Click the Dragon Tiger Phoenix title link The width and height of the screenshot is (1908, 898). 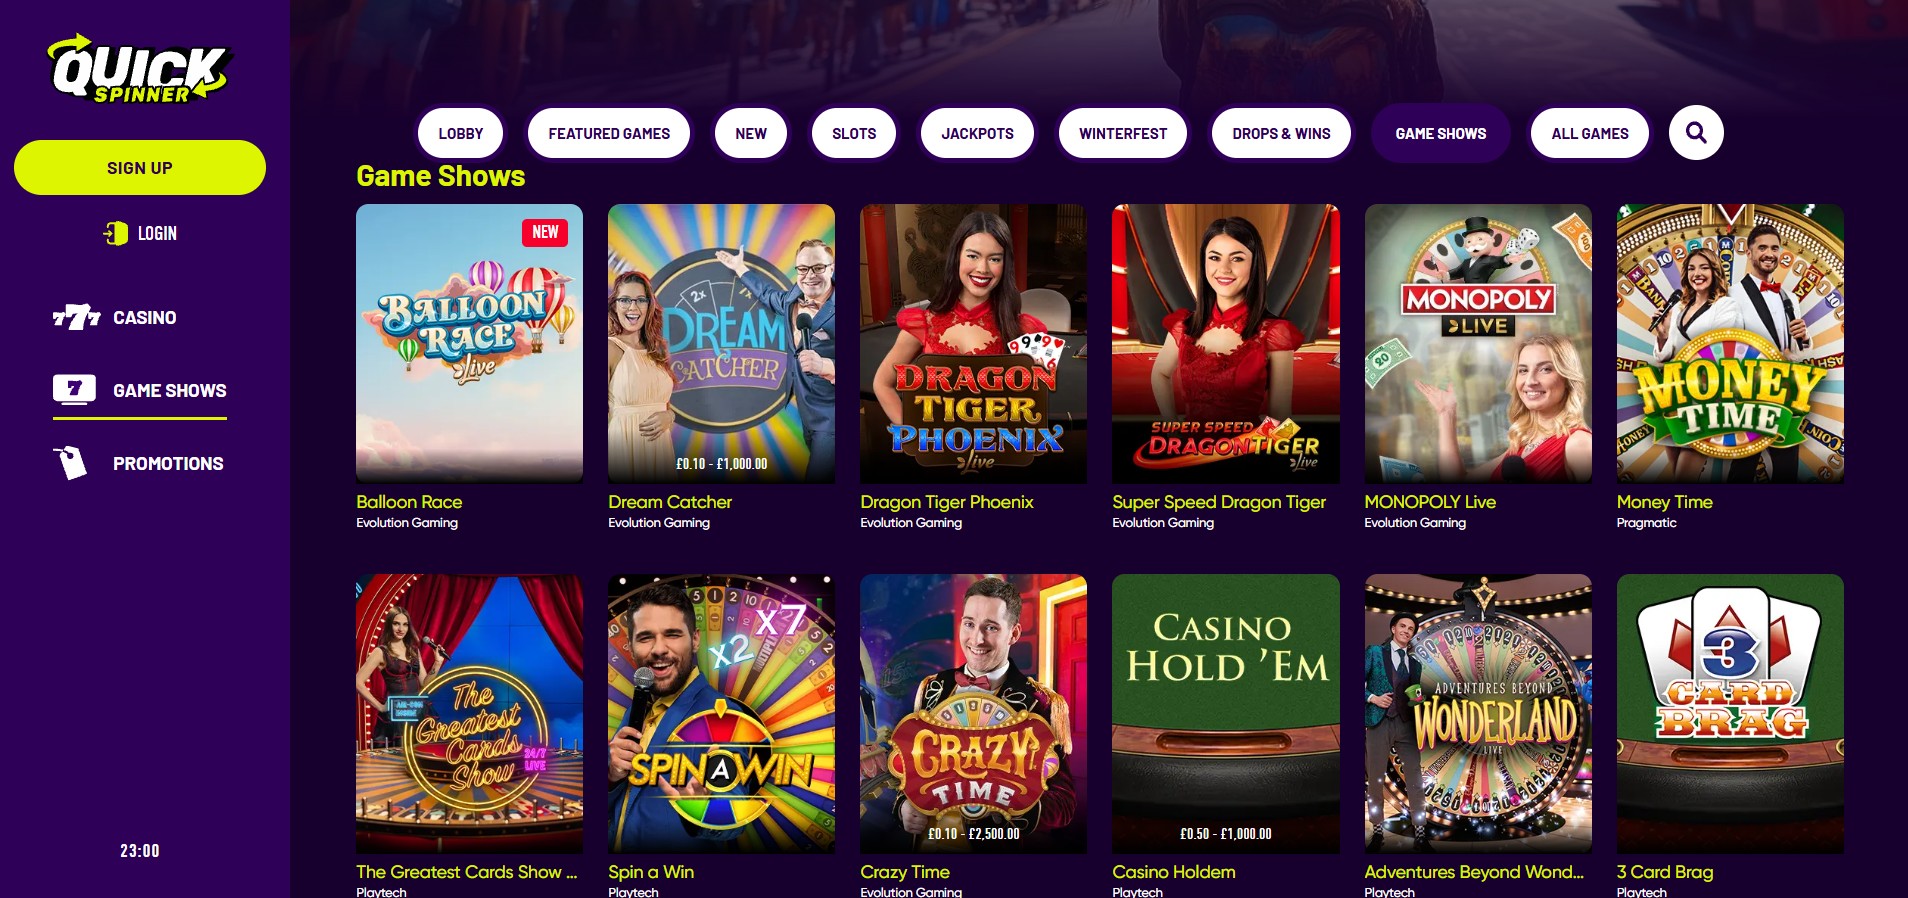click(x=946, y=502)
